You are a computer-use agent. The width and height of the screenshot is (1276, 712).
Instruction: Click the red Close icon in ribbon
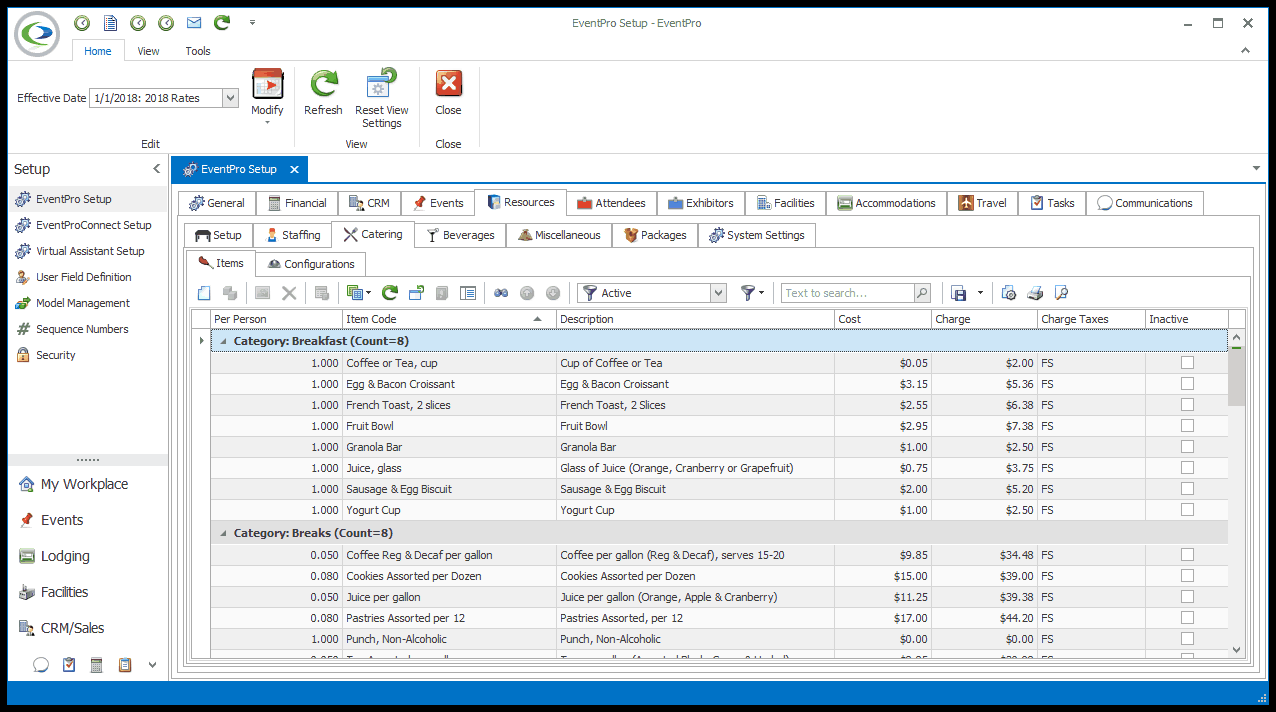click(448, 84)
